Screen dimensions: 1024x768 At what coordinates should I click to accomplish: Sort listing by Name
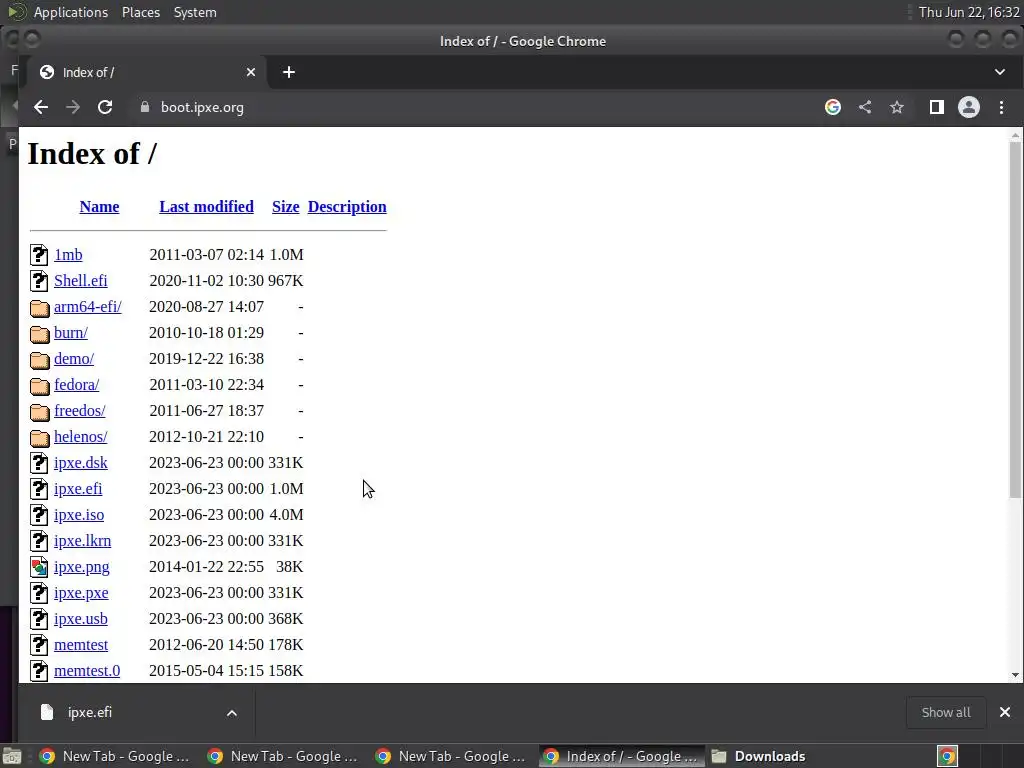point(99,206)
